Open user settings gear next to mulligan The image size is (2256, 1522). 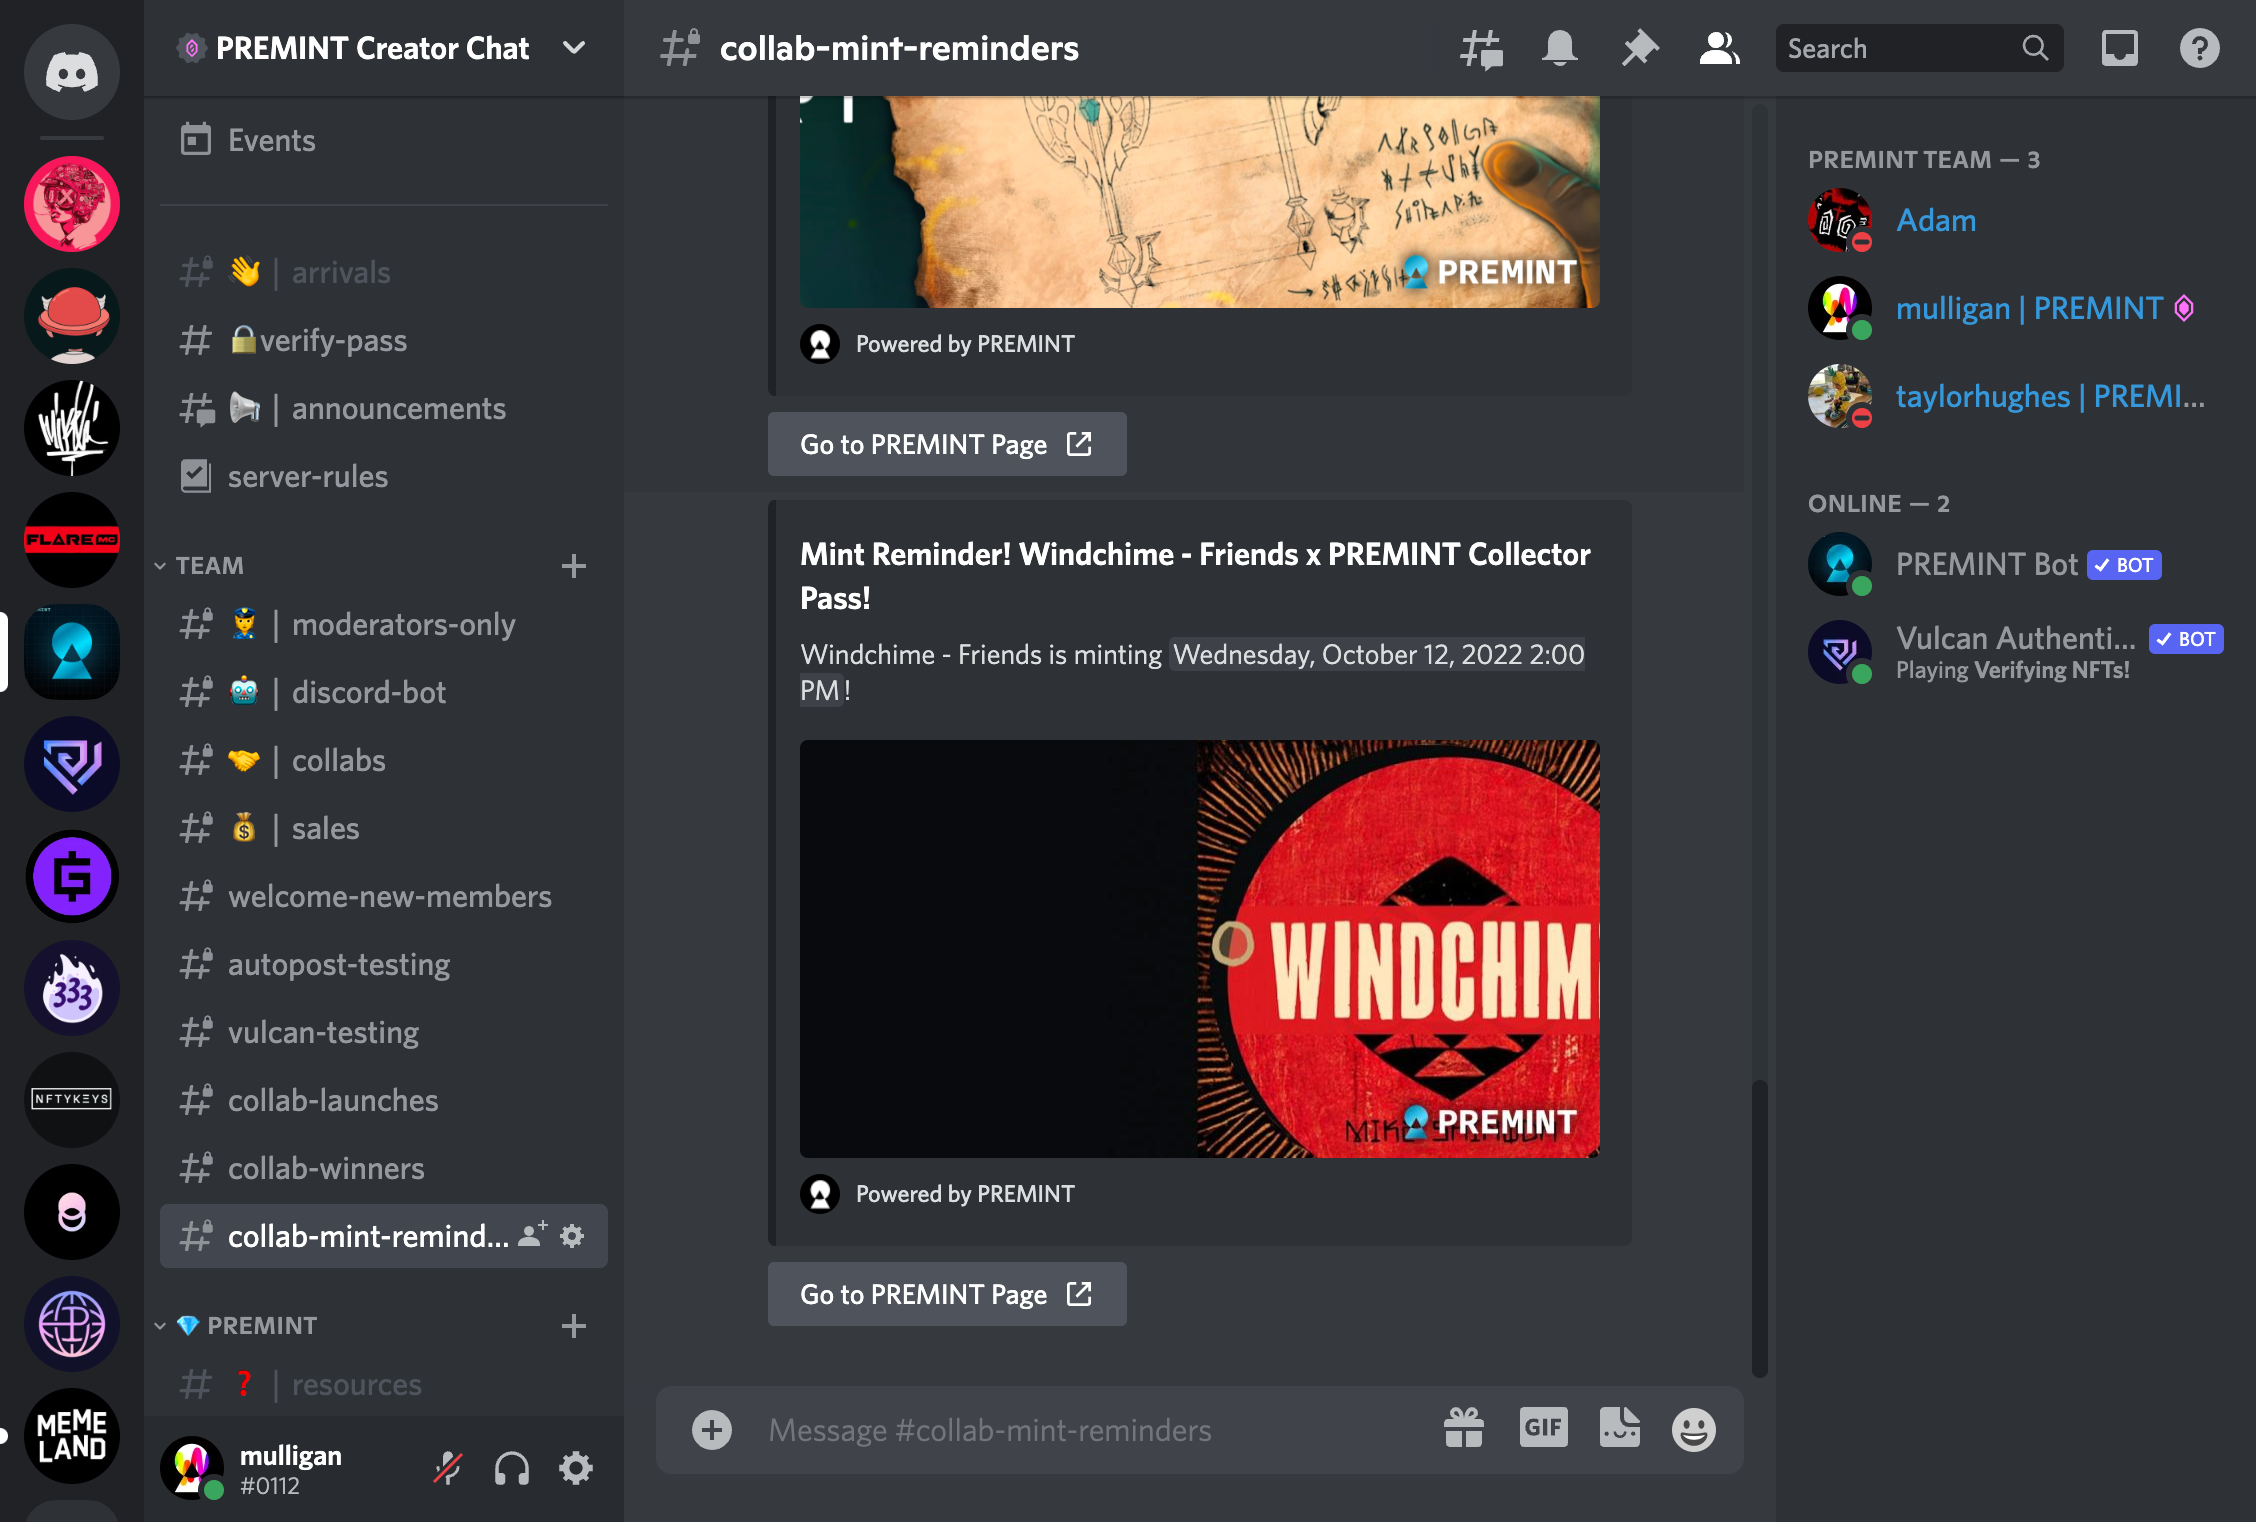576,1468
